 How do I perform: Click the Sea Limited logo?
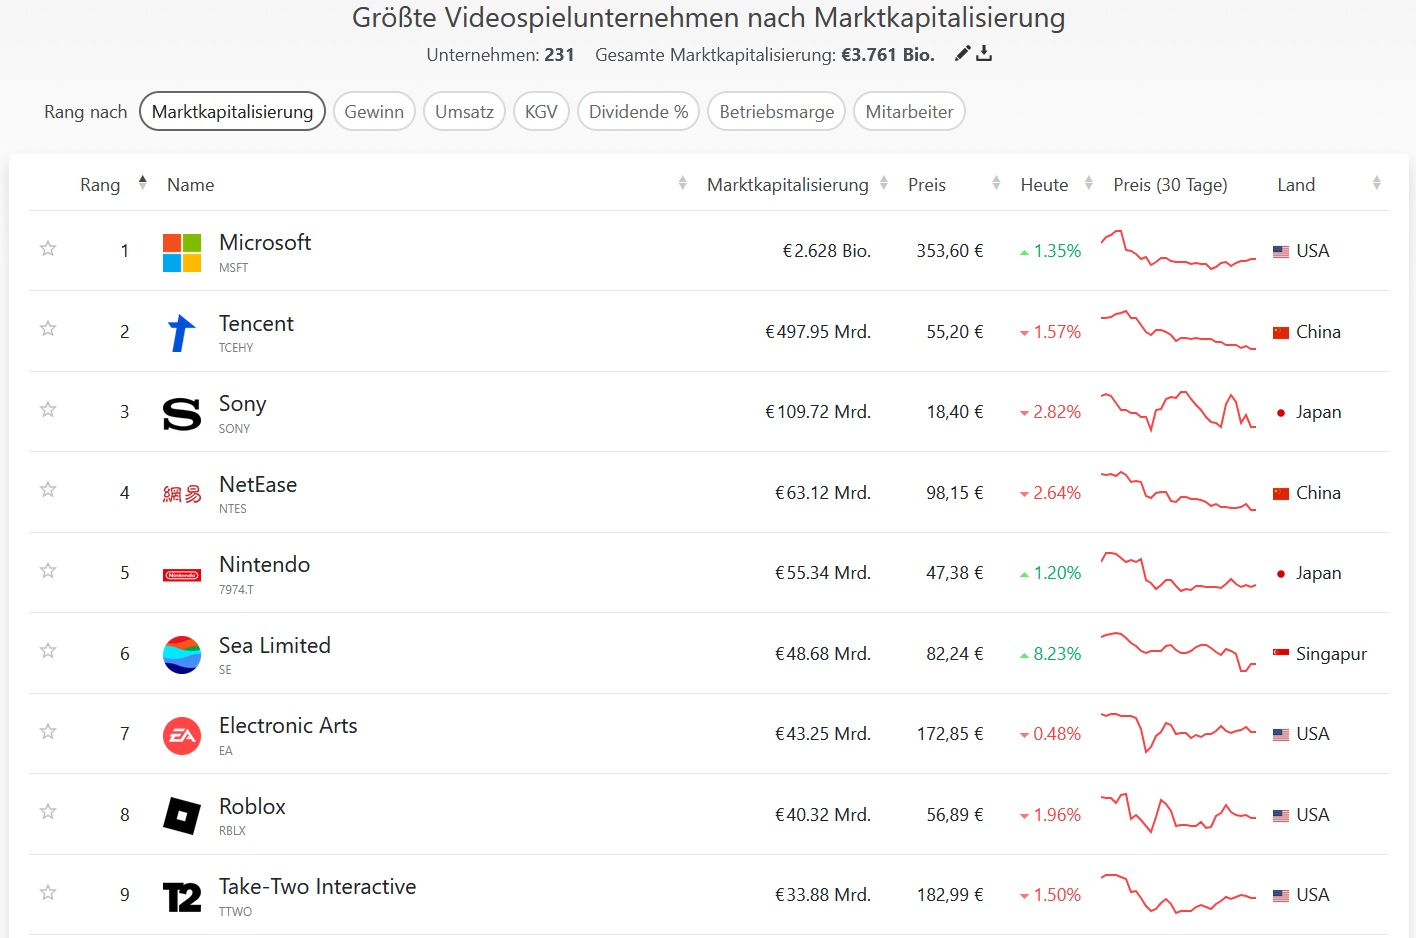[182, 655]
